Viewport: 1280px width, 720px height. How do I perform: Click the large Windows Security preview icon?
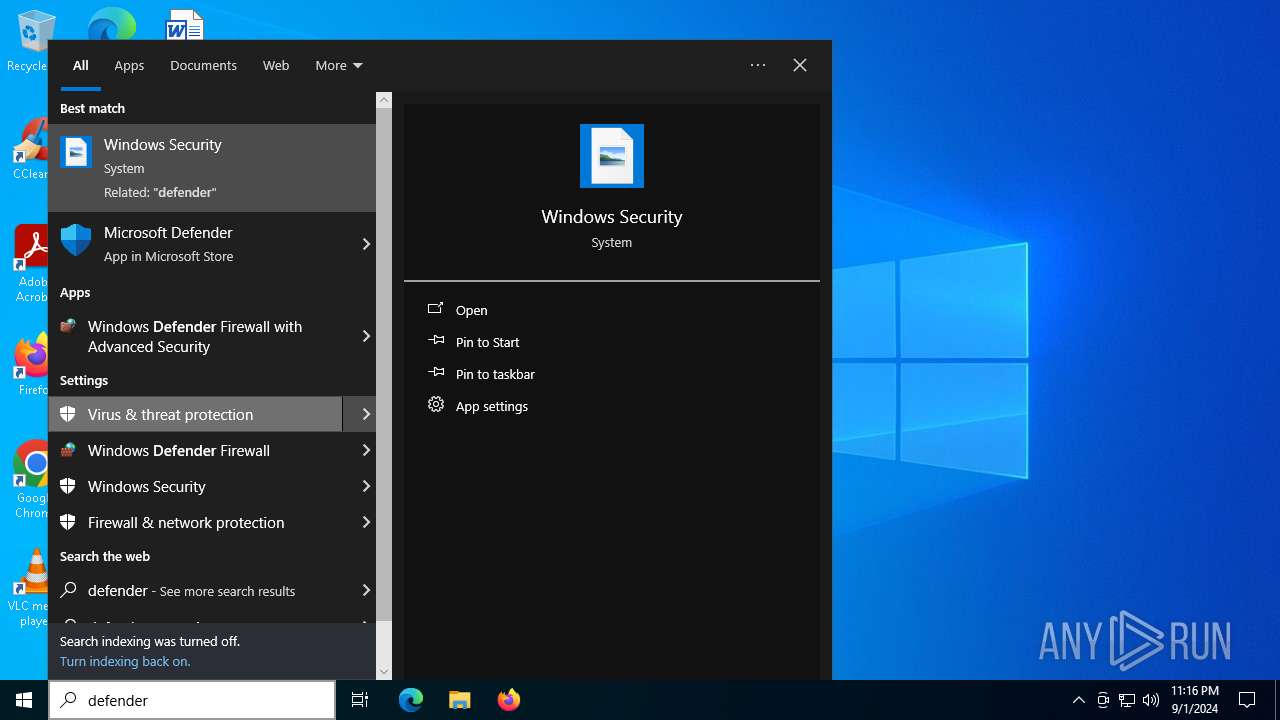tap(612, 156)
